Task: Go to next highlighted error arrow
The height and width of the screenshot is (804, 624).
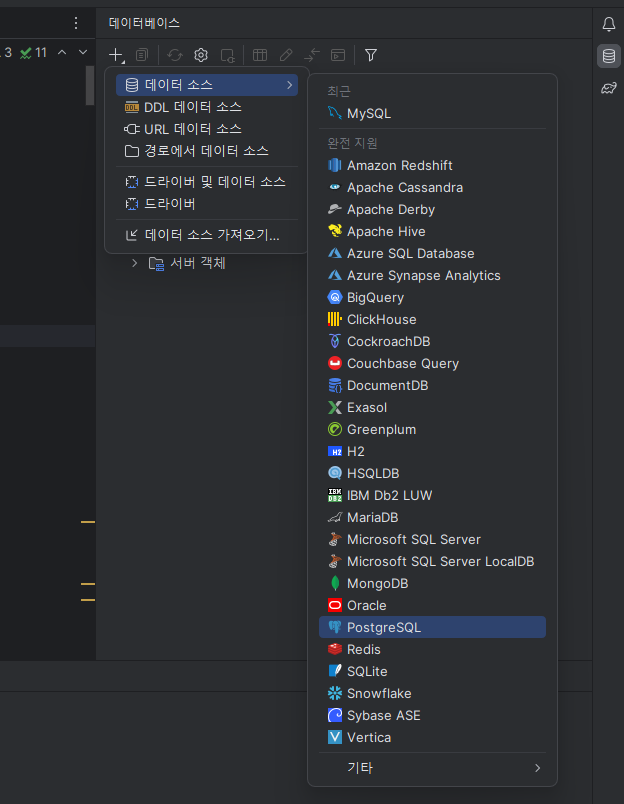Action: [83, 52]
